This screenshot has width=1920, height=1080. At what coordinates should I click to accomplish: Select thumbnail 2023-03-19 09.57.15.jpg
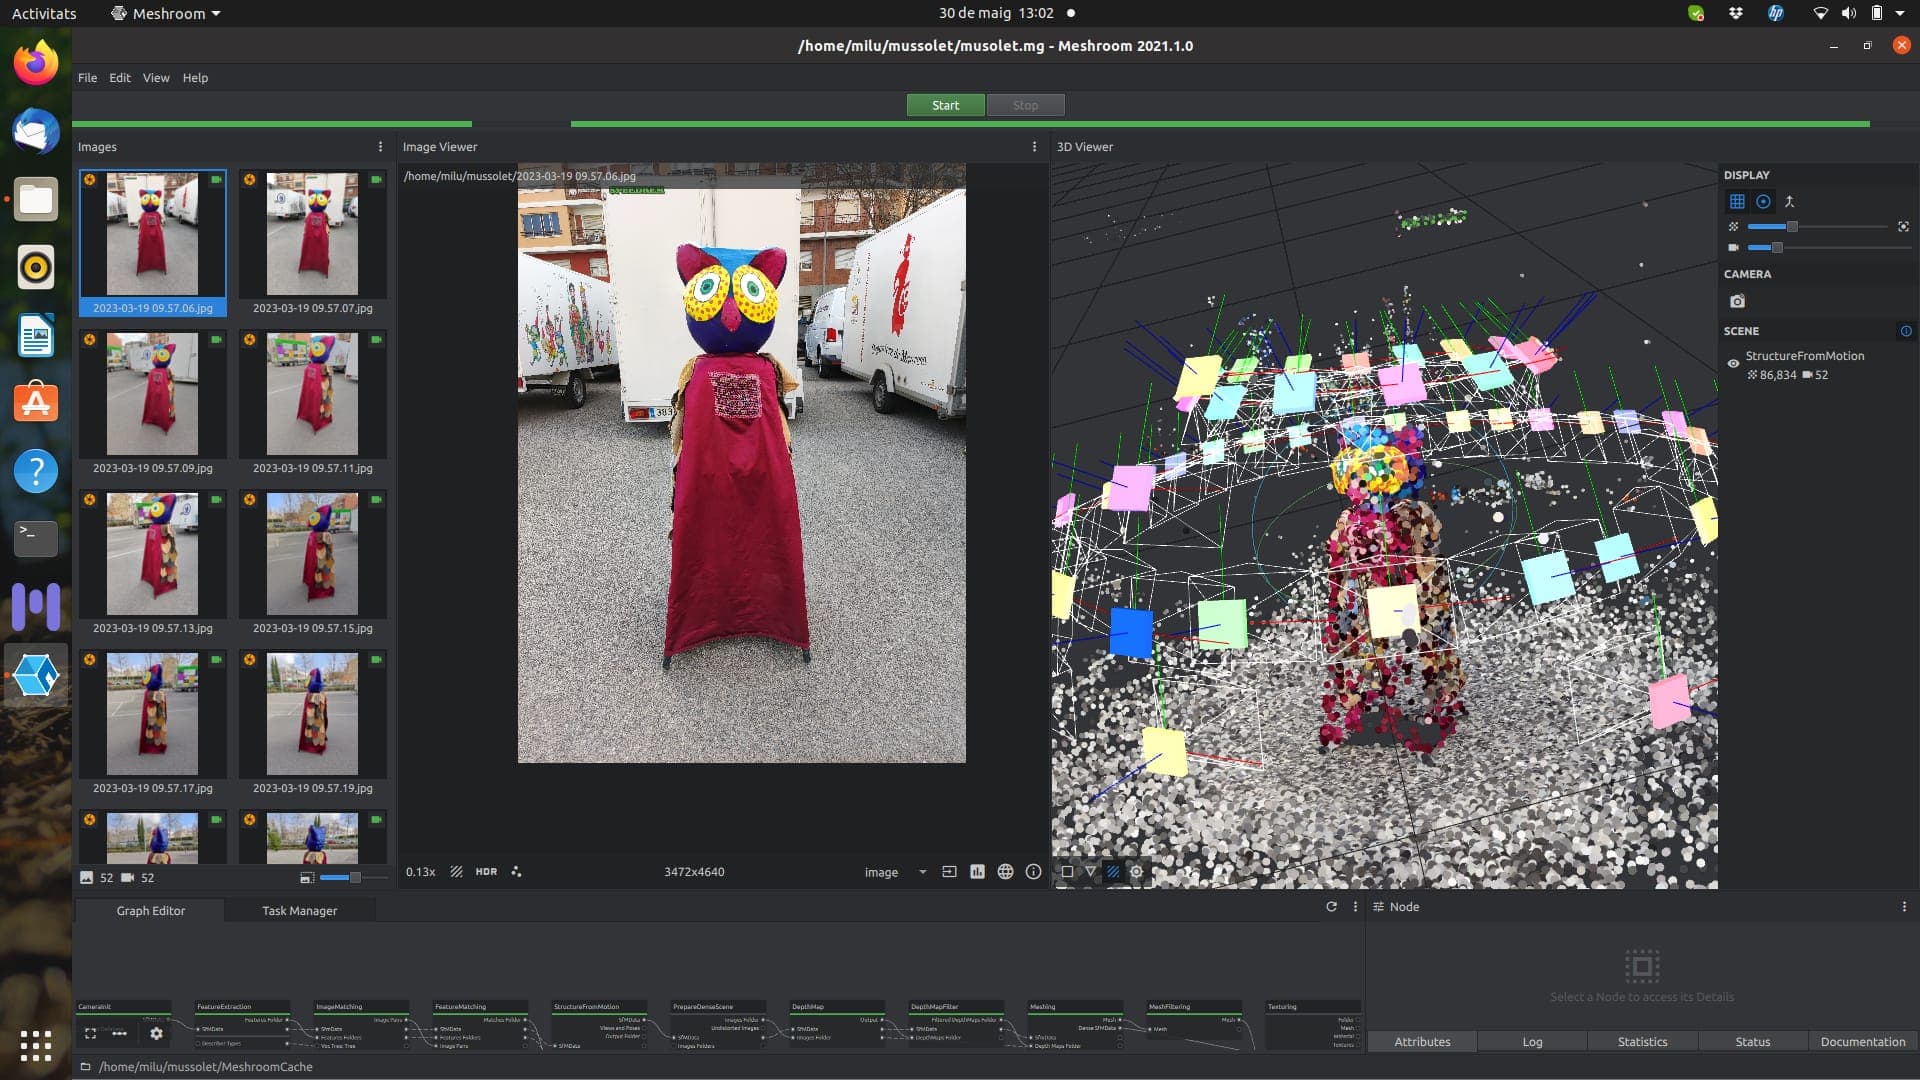click(312, 563)
